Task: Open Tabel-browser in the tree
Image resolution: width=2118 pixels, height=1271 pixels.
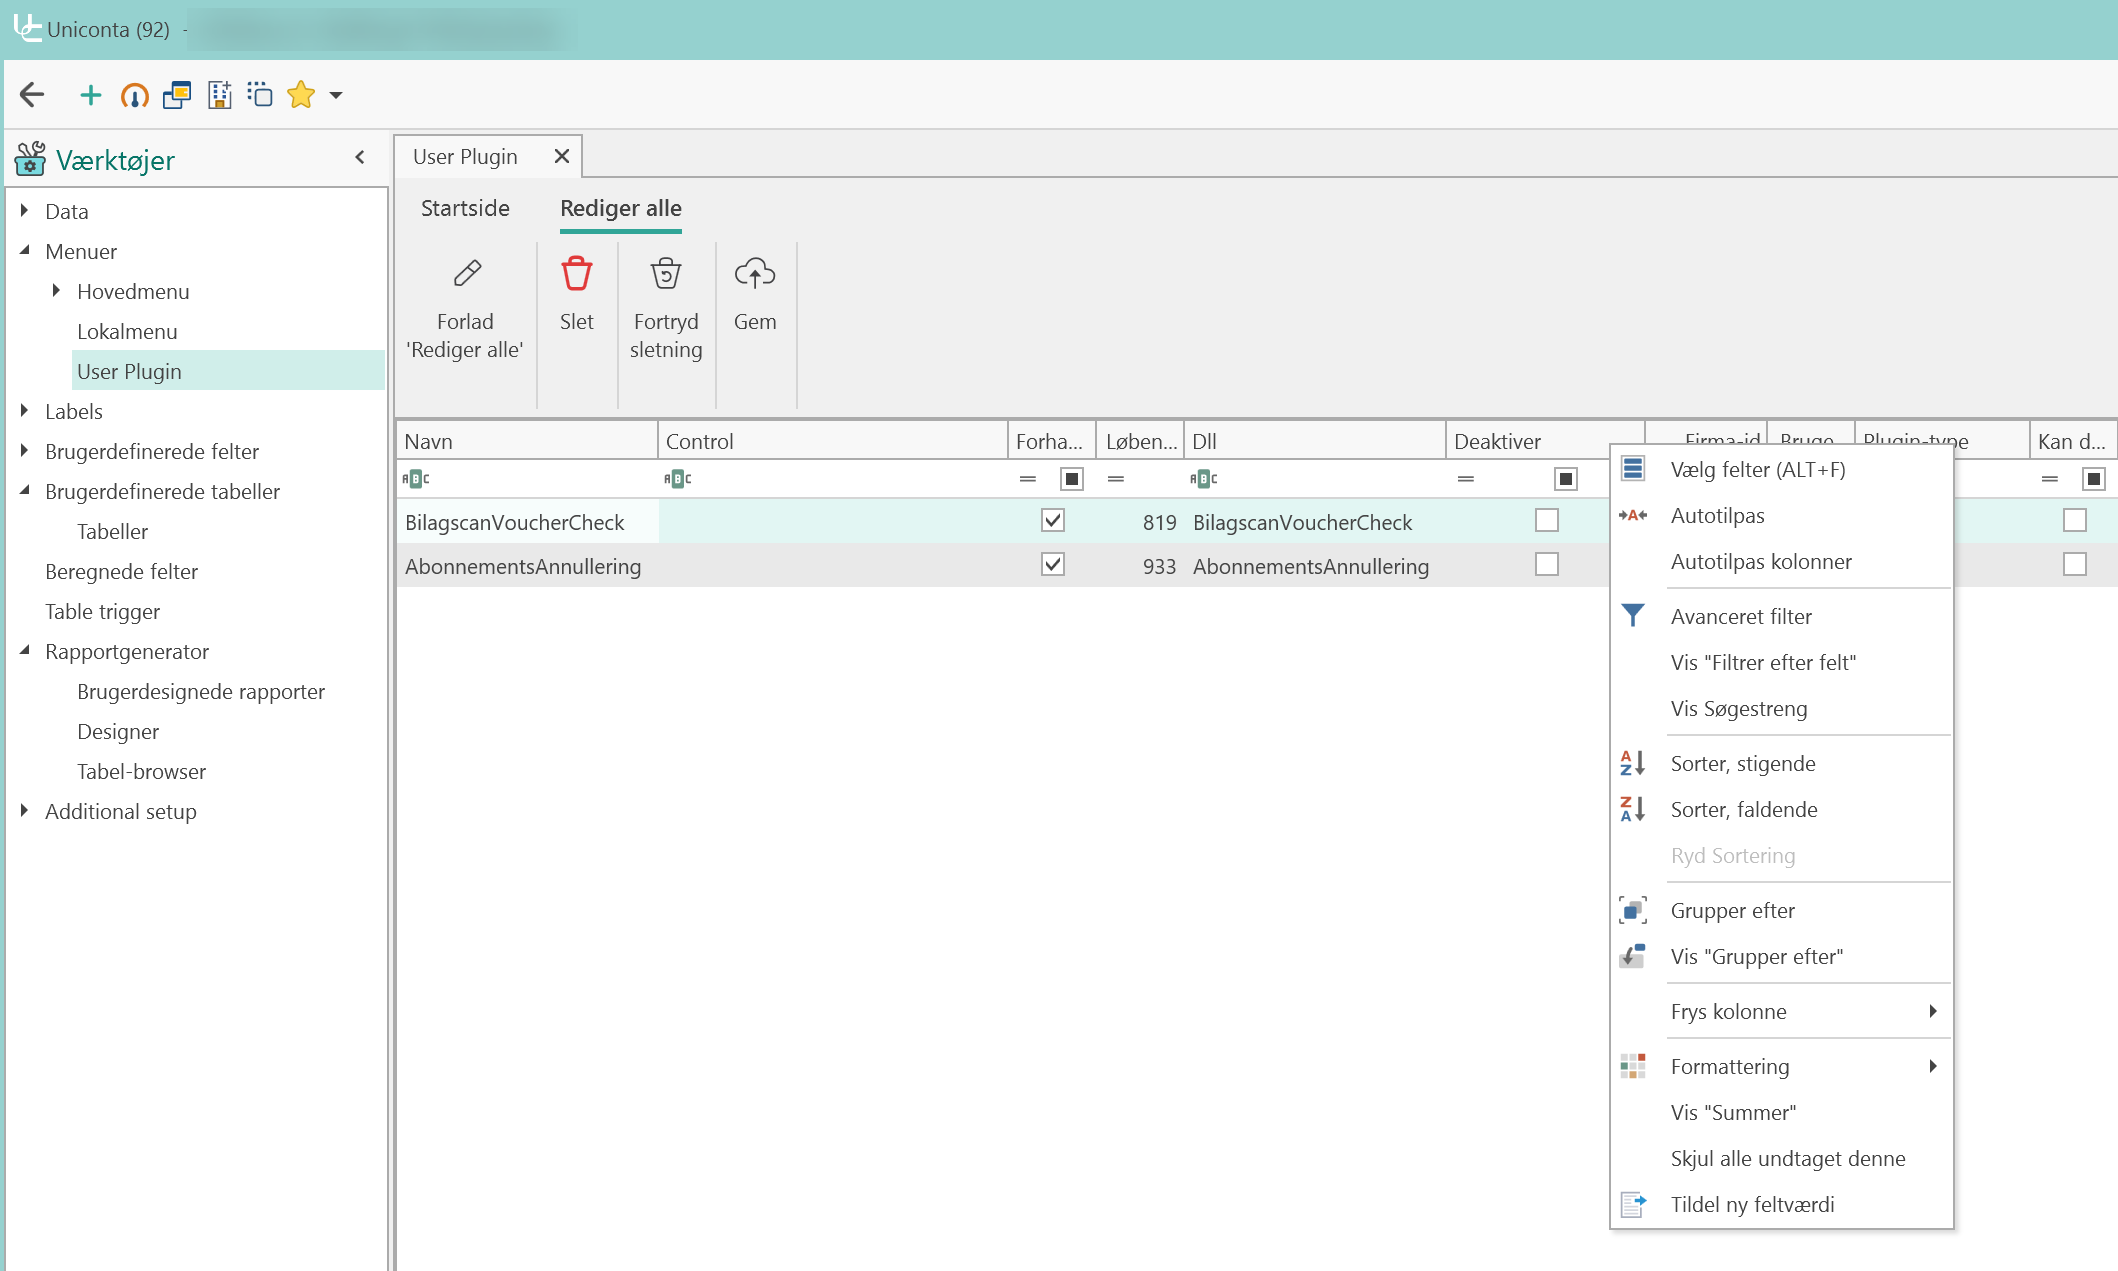Action: coord(141,771)
